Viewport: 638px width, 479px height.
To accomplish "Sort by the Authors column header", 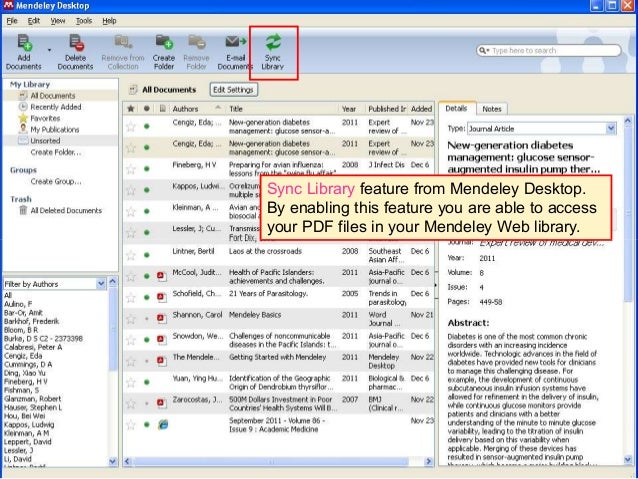I will [197, 109].
